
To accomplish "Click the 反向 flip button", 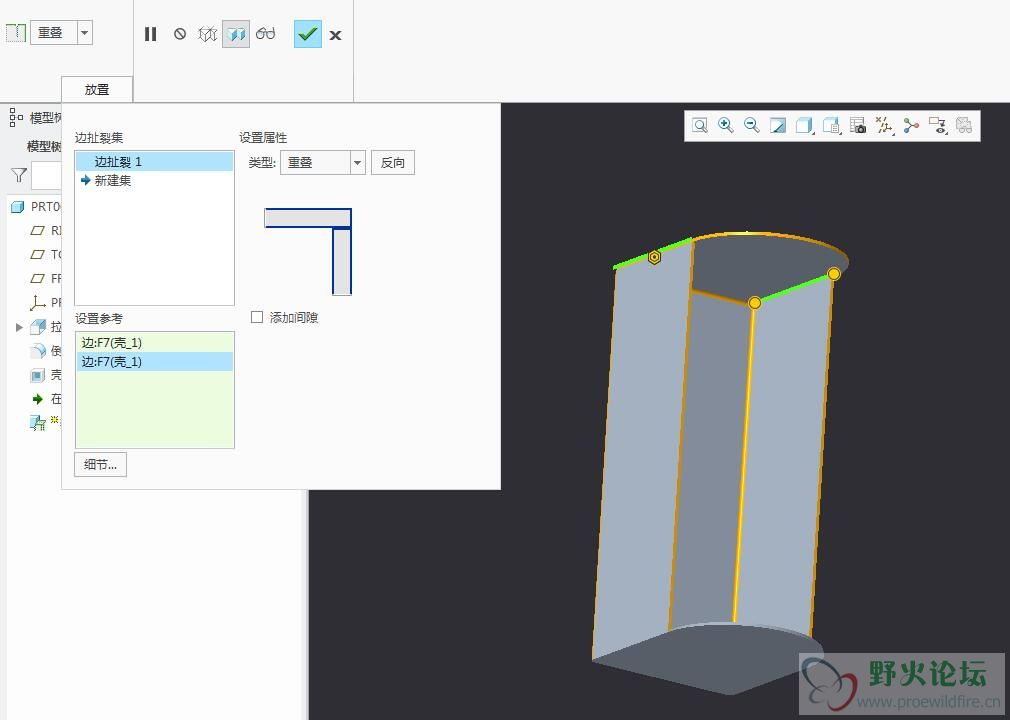I will [393, 163].
